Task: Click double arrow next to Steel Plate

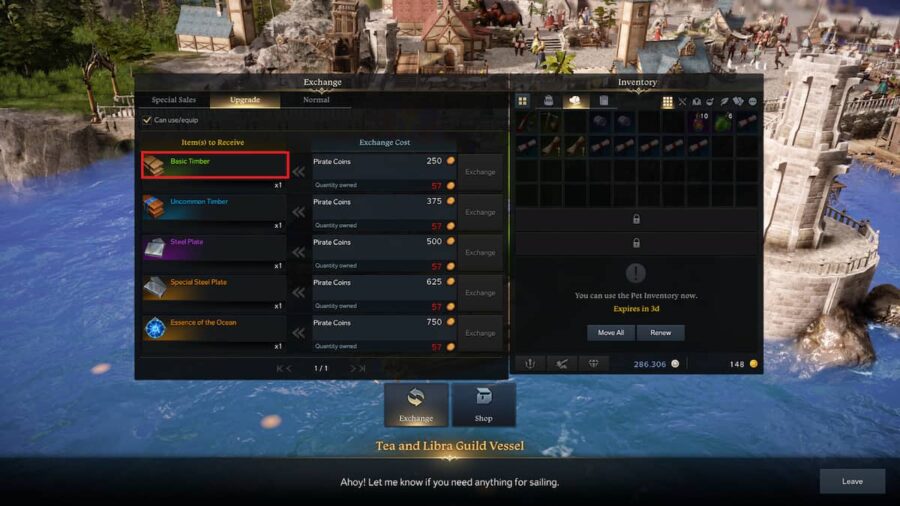Action: click(298, 252)
